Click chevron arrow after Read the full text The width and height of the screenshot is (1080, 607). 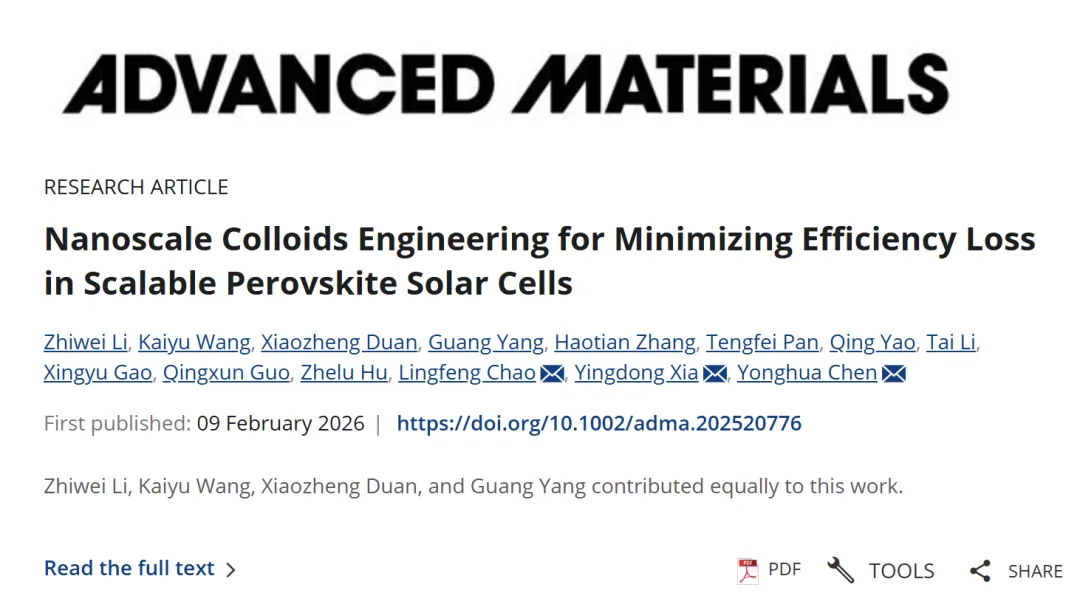[x=231, y=570]
